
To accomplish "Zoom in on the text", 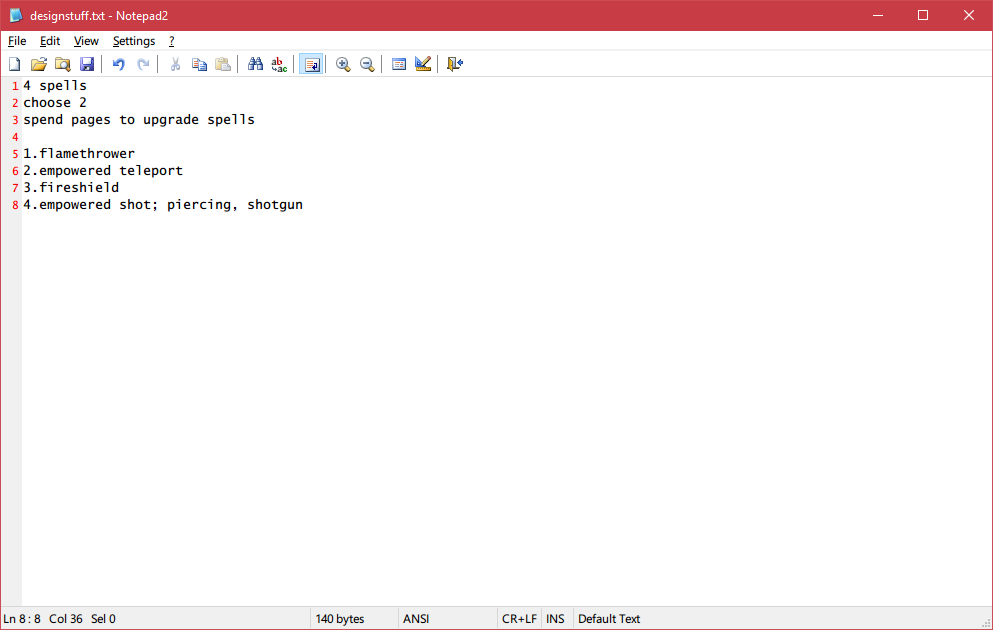I will [x=343, y=63].
